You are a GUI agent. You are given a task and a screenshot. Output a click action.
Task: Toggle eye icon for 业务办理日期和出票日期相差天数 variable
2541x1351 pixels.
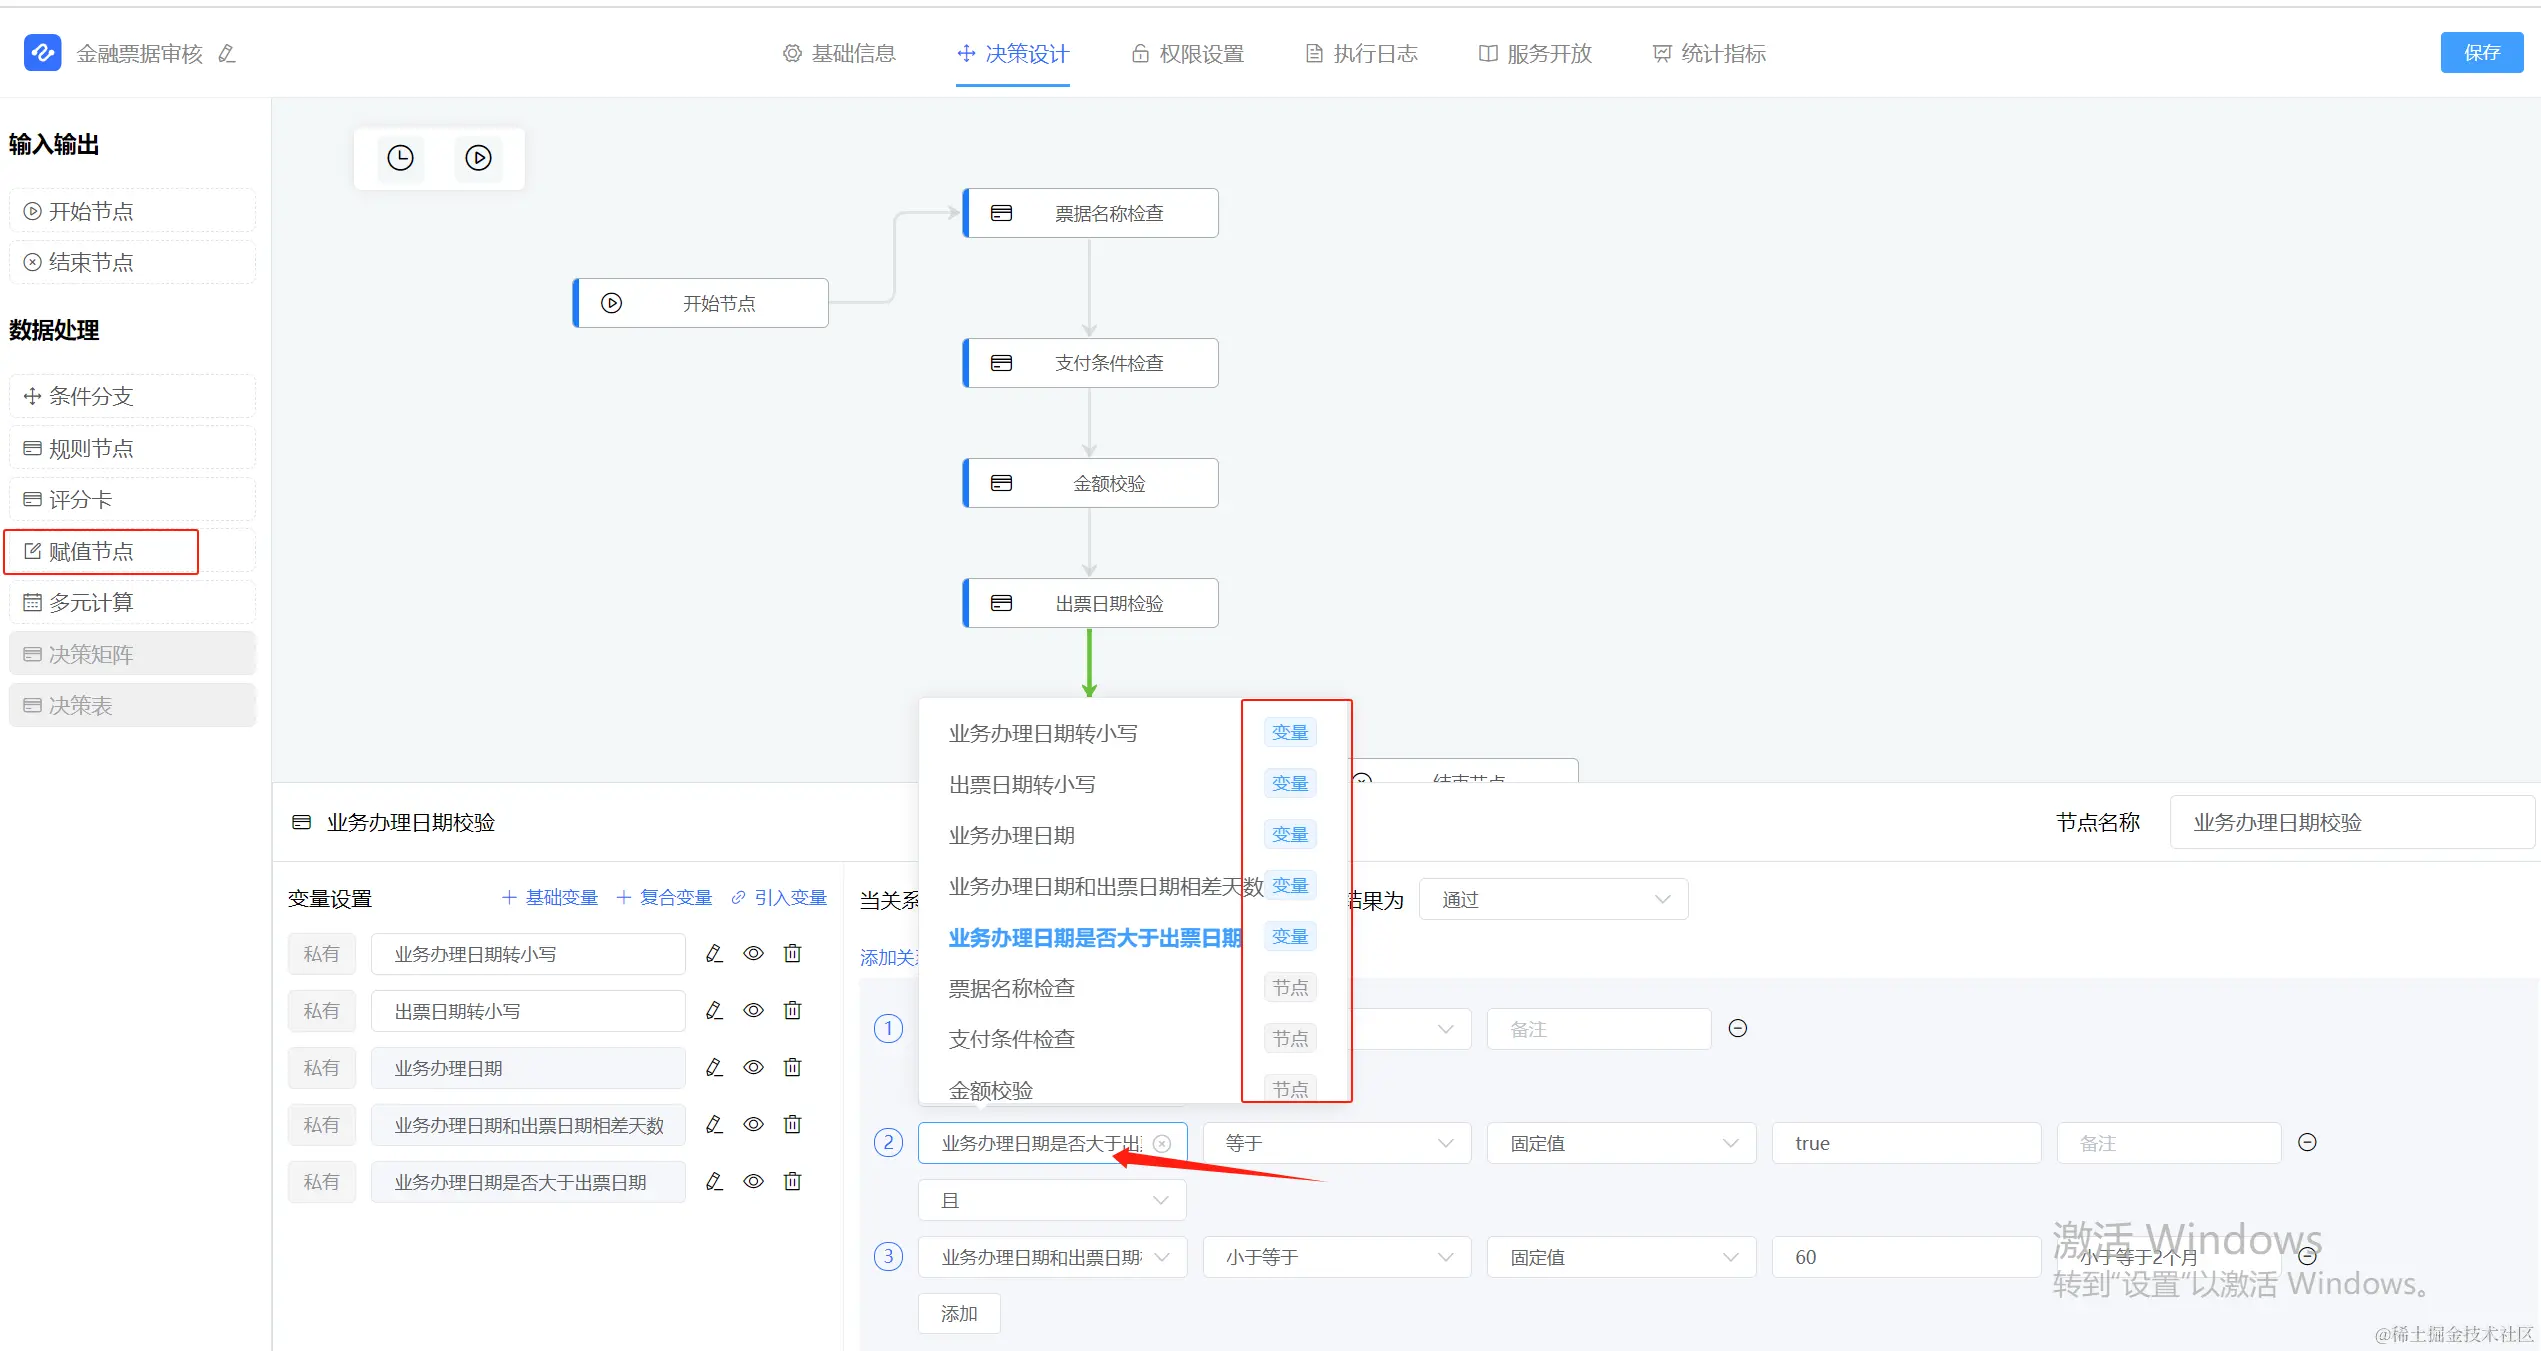coord(754,1125)
